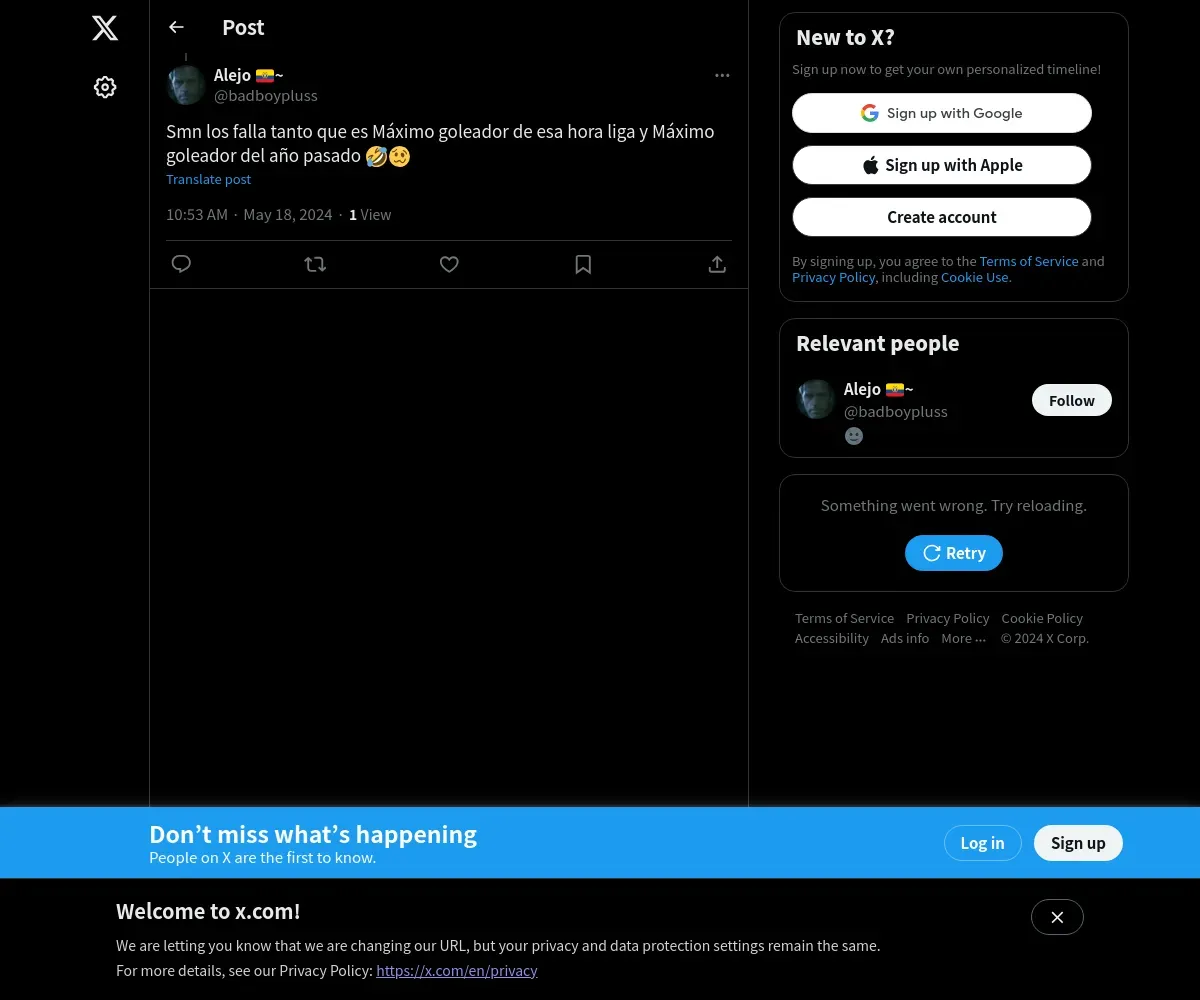Share the post via upload arrow icon
Viewport: 1200px width, 1000px height.
click(x=717, y=264)
